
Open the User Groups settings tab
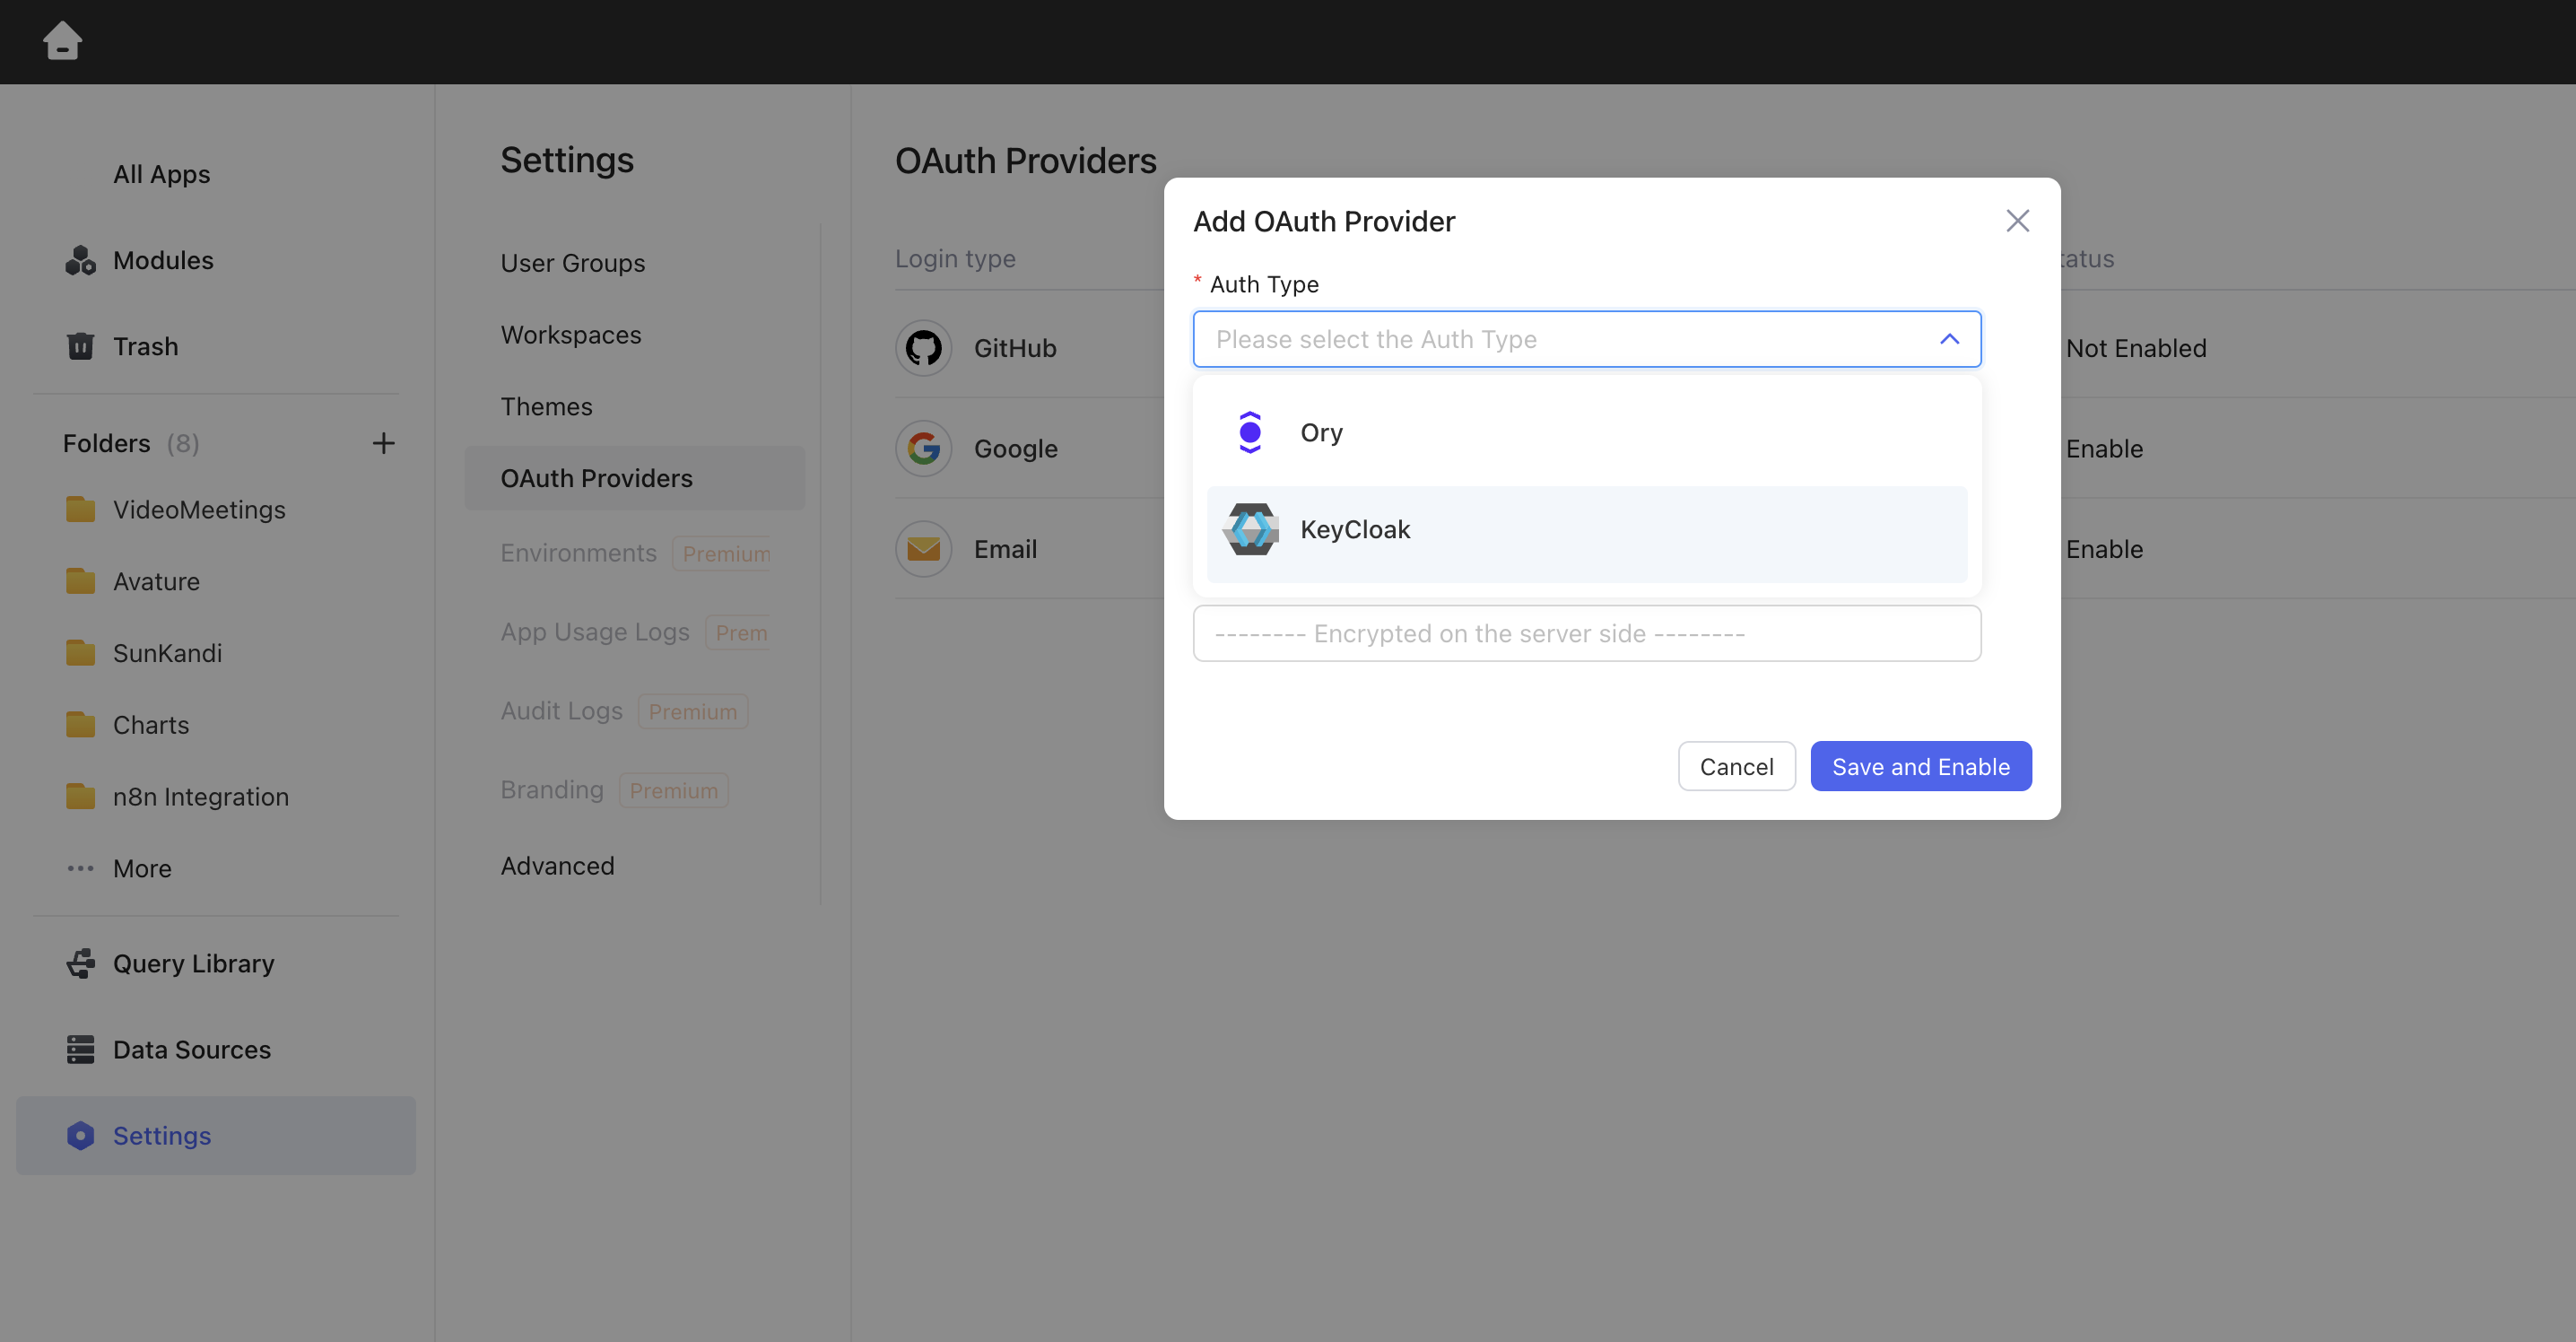(x=573, y=263)
